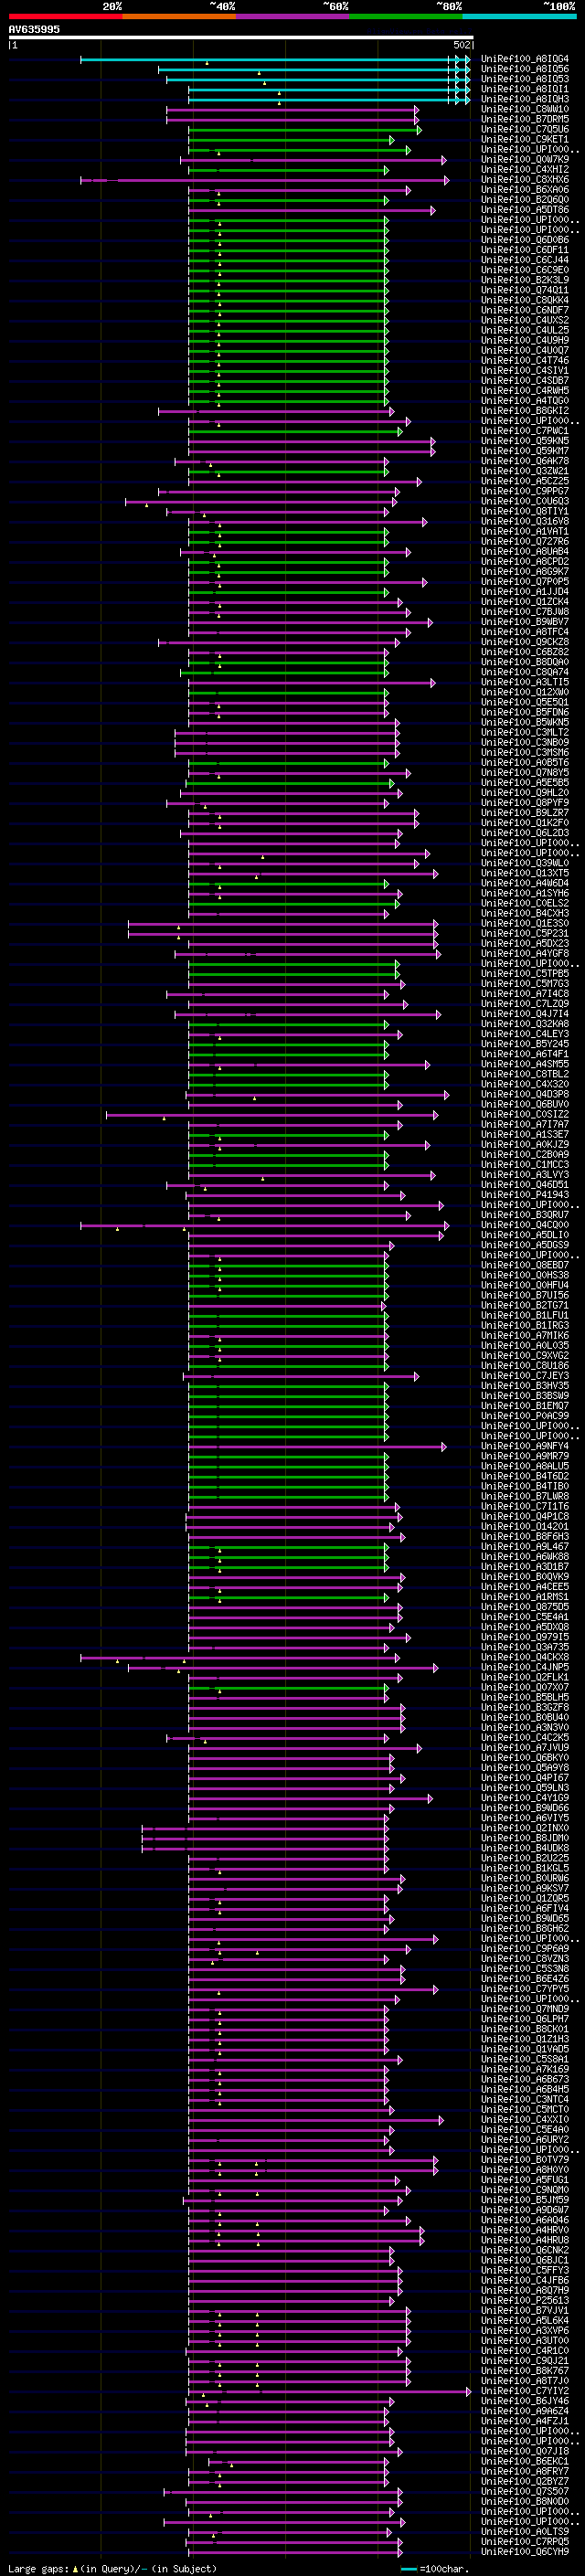
Task: Select hit label UniRef100_C9KET1
Action: point(525,139)
